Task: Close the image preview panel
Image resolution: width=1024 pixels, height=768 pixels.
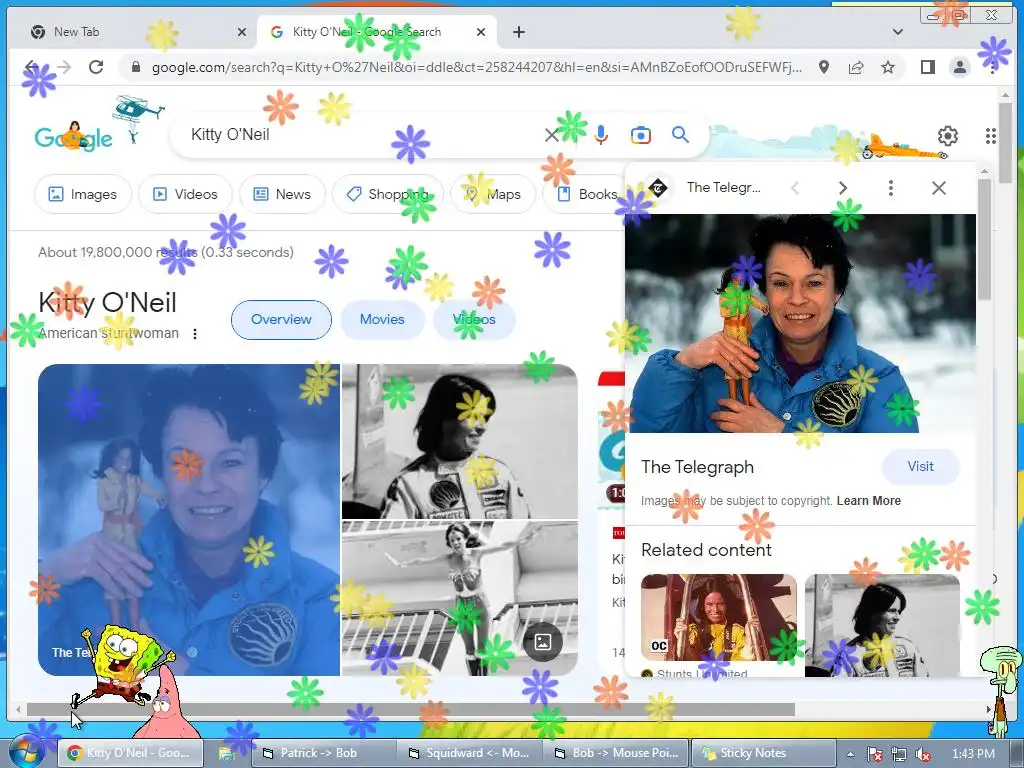Action: [938, 188]
